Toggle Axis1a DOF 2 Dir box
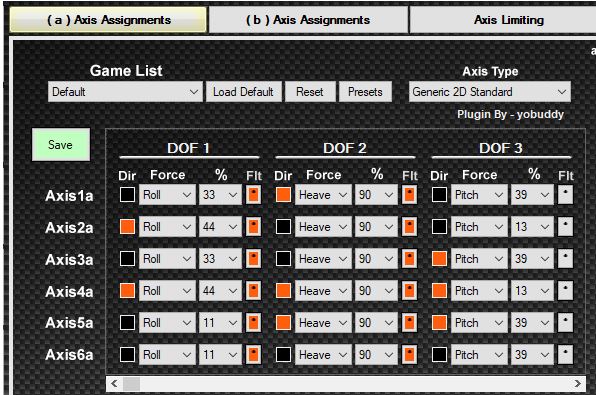This screenshot has width=596, height=395. coord(283,195)
